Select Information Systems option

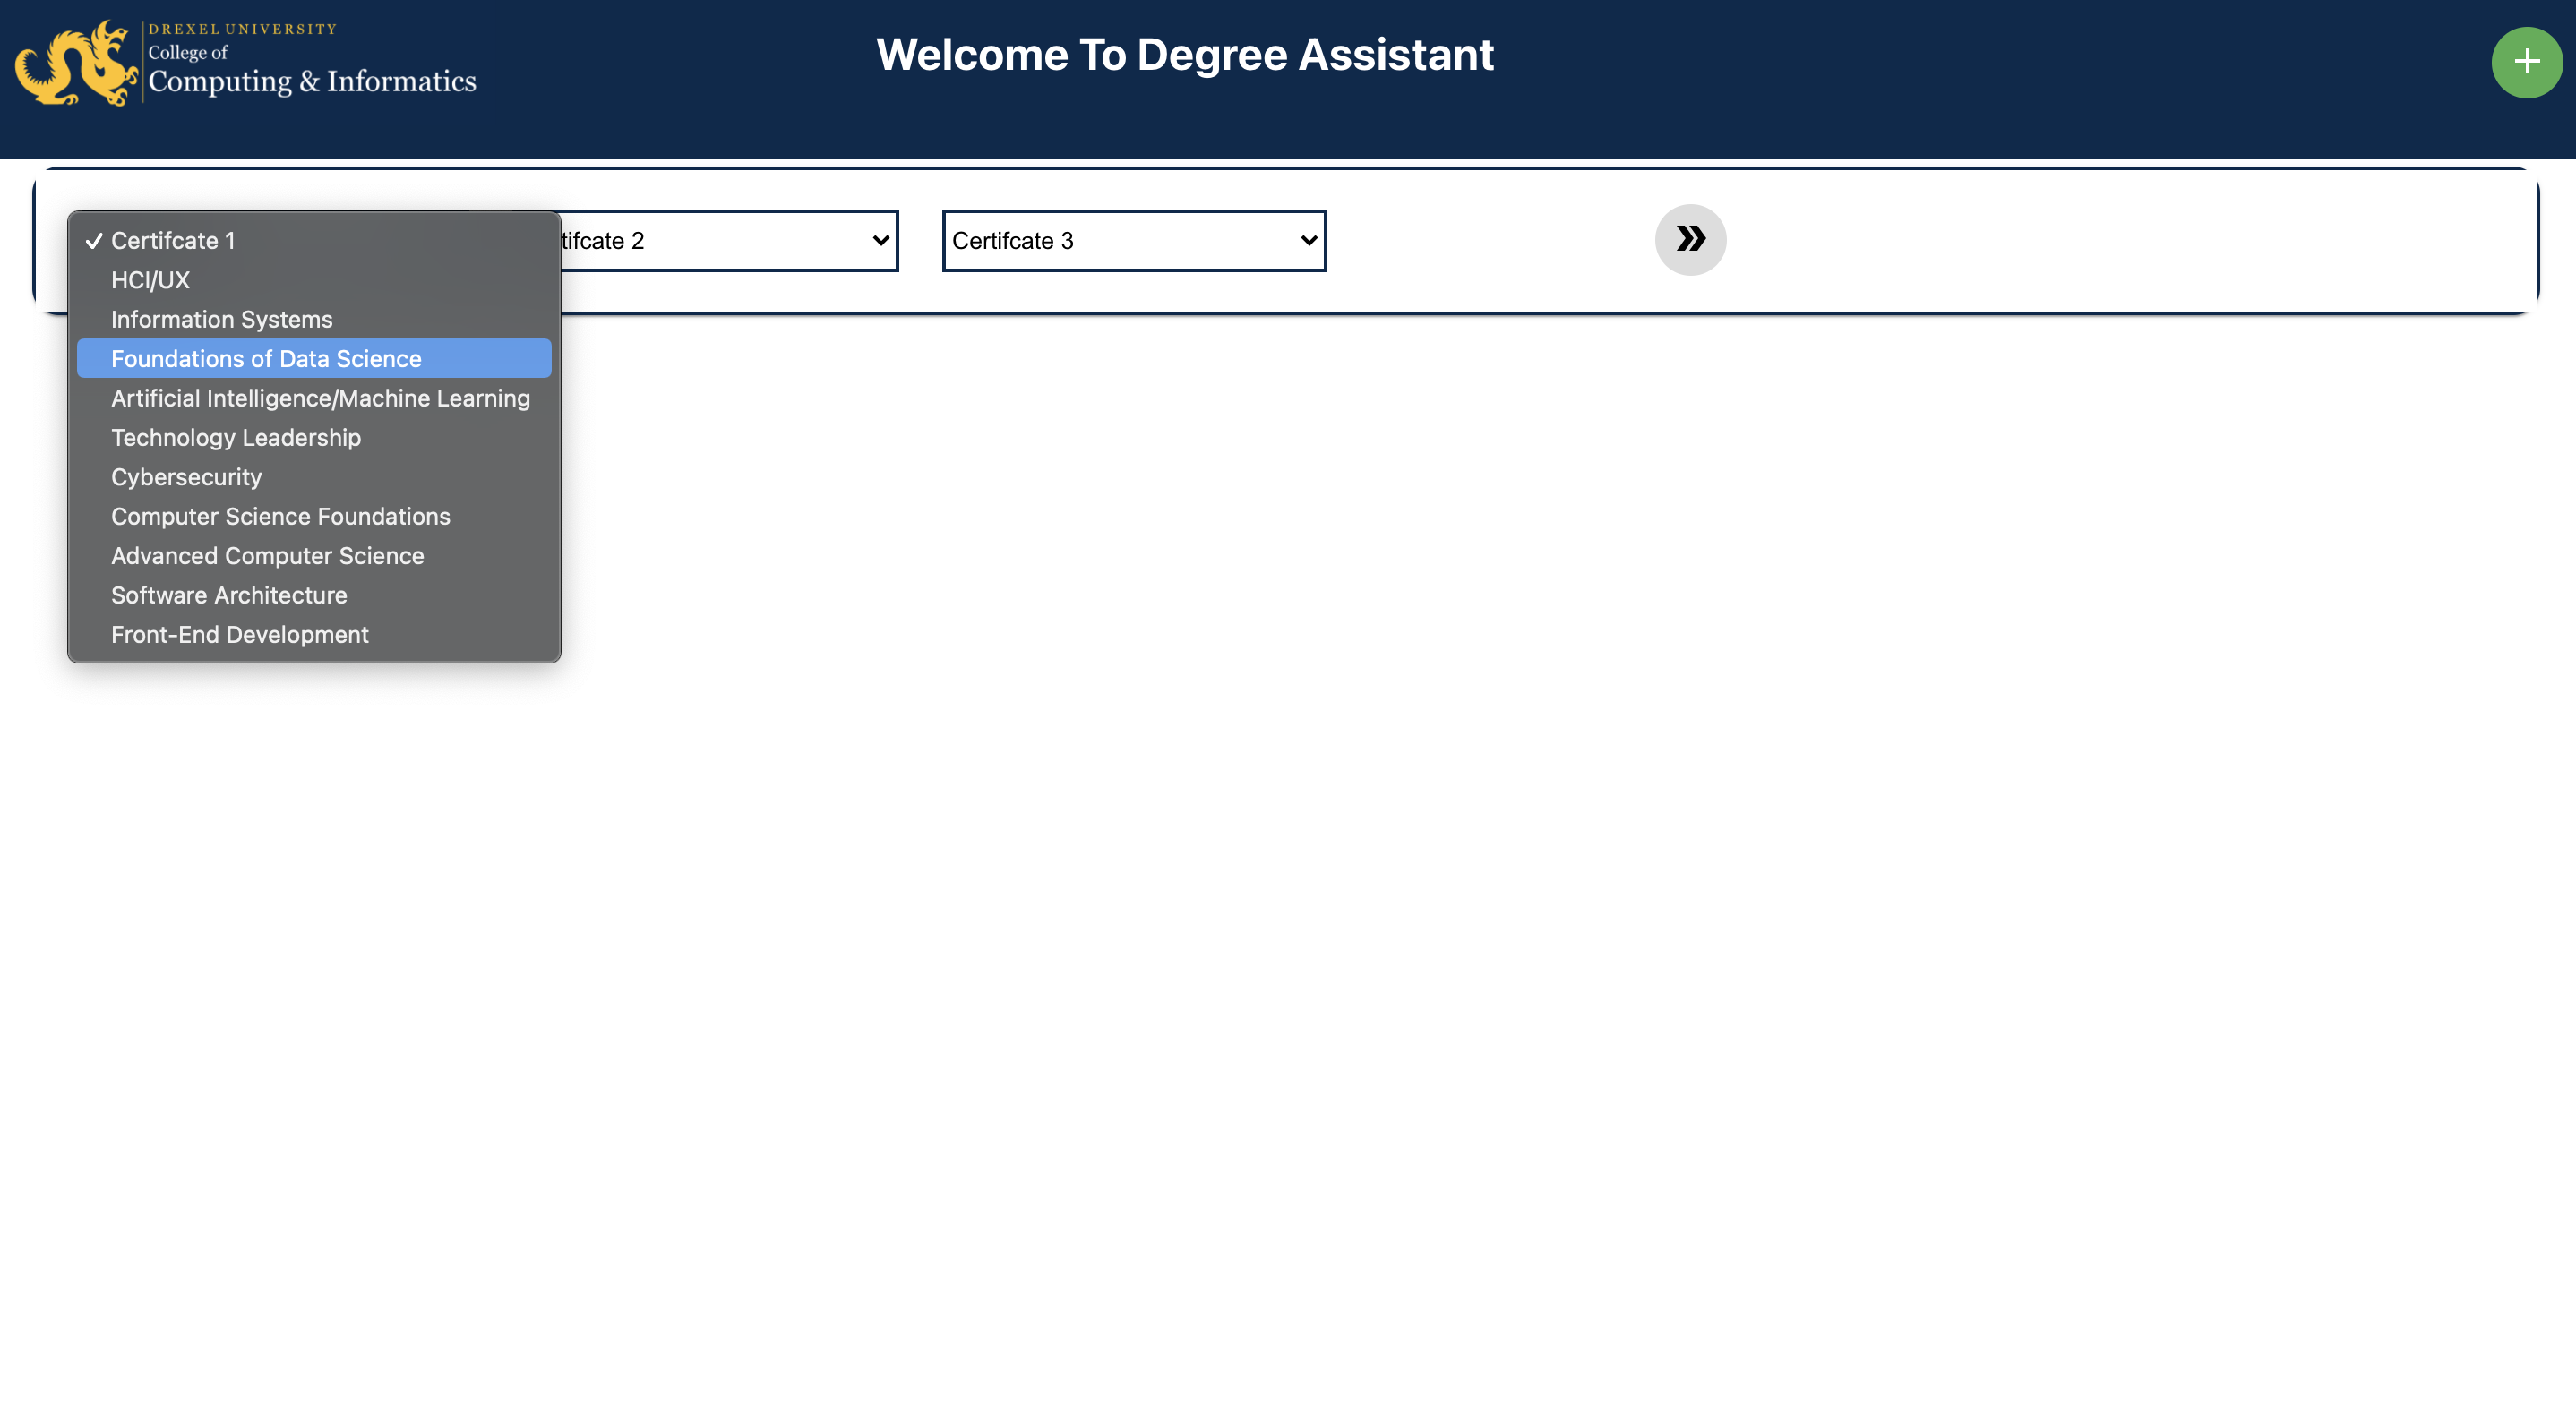tap(221, 320)
